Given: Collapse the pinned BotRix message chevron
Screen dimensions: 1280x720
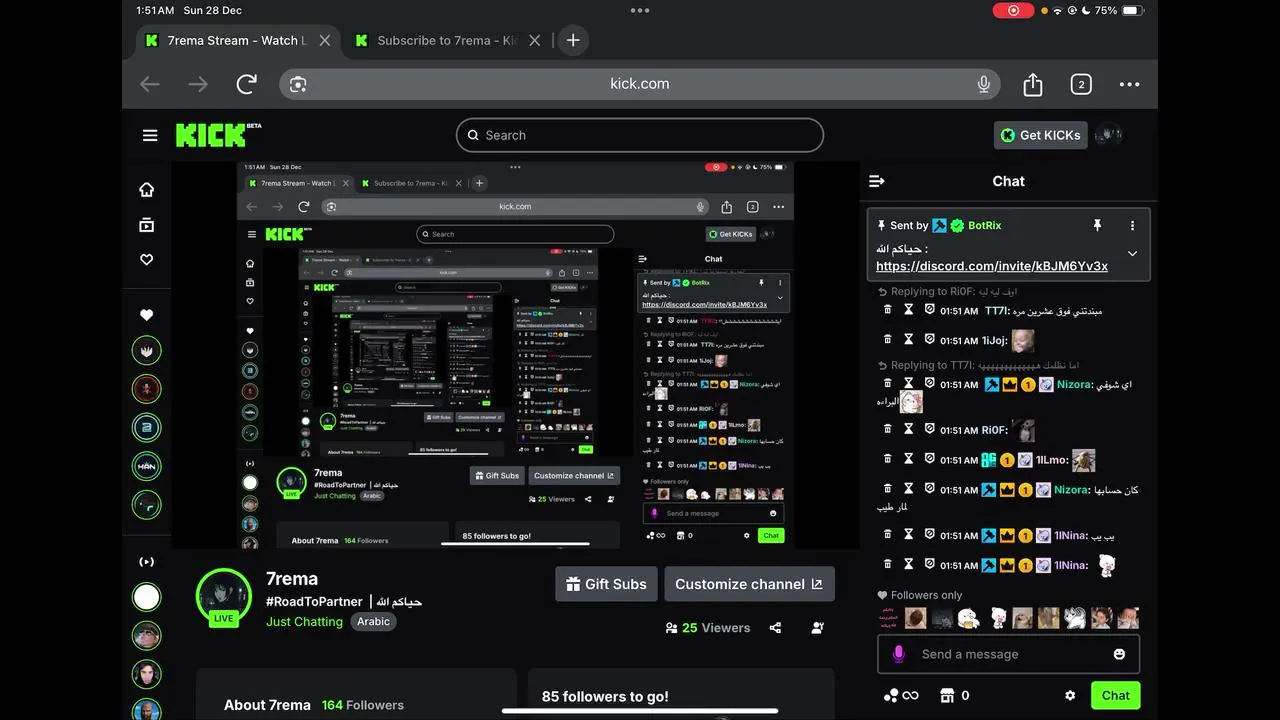Looking at the screenshot, I should coord(1132,254).
